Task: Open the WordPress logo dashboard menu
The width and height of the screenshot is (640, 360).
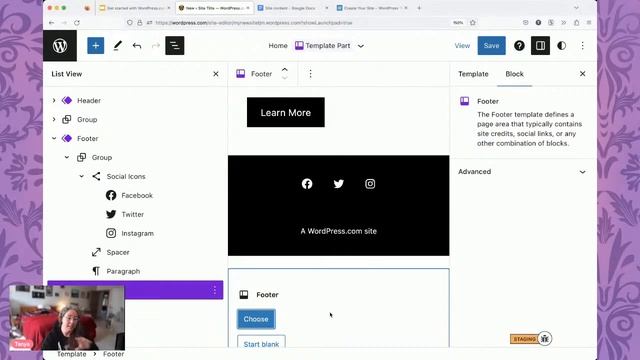Action: pyautogui.click(x=60, y=45)
